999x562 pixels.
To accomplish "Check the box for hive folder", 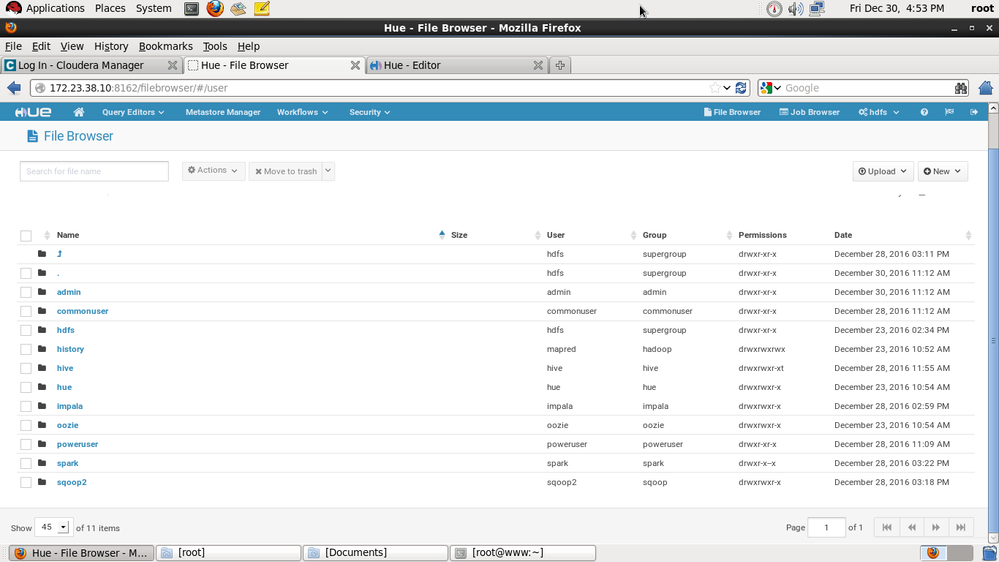I will click(25, 368).
